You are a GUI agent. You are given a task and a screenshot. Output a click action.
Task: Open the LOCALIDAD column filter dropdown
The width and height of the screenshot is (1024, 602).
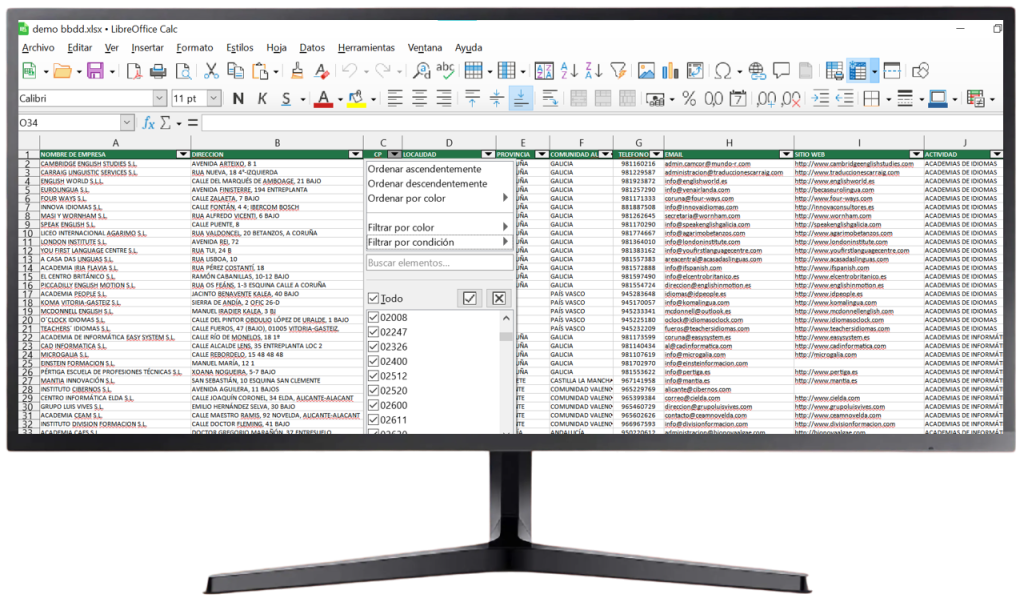[x=487, y=154]
